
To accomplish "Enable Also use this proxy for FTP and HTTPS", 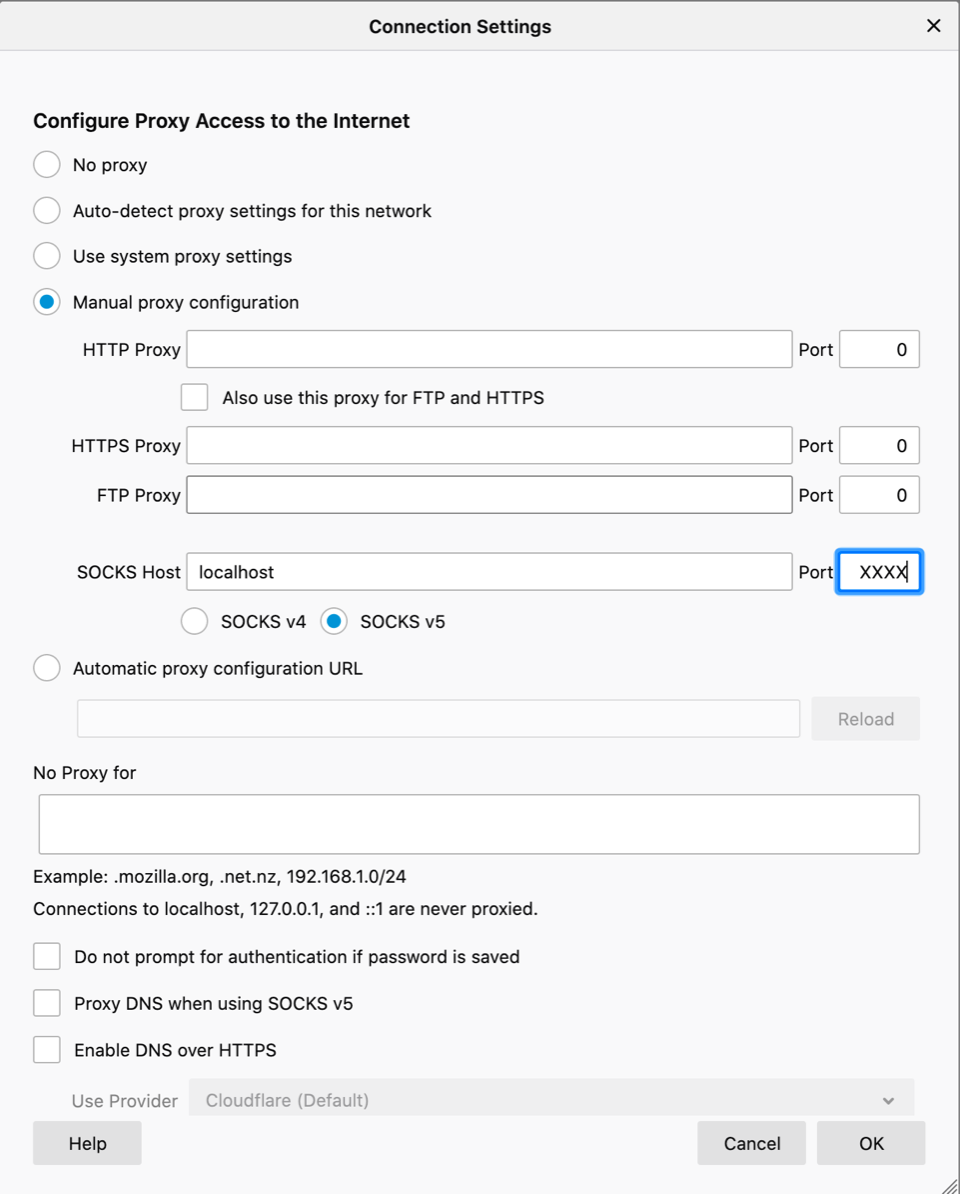I will tap(194, 397).
